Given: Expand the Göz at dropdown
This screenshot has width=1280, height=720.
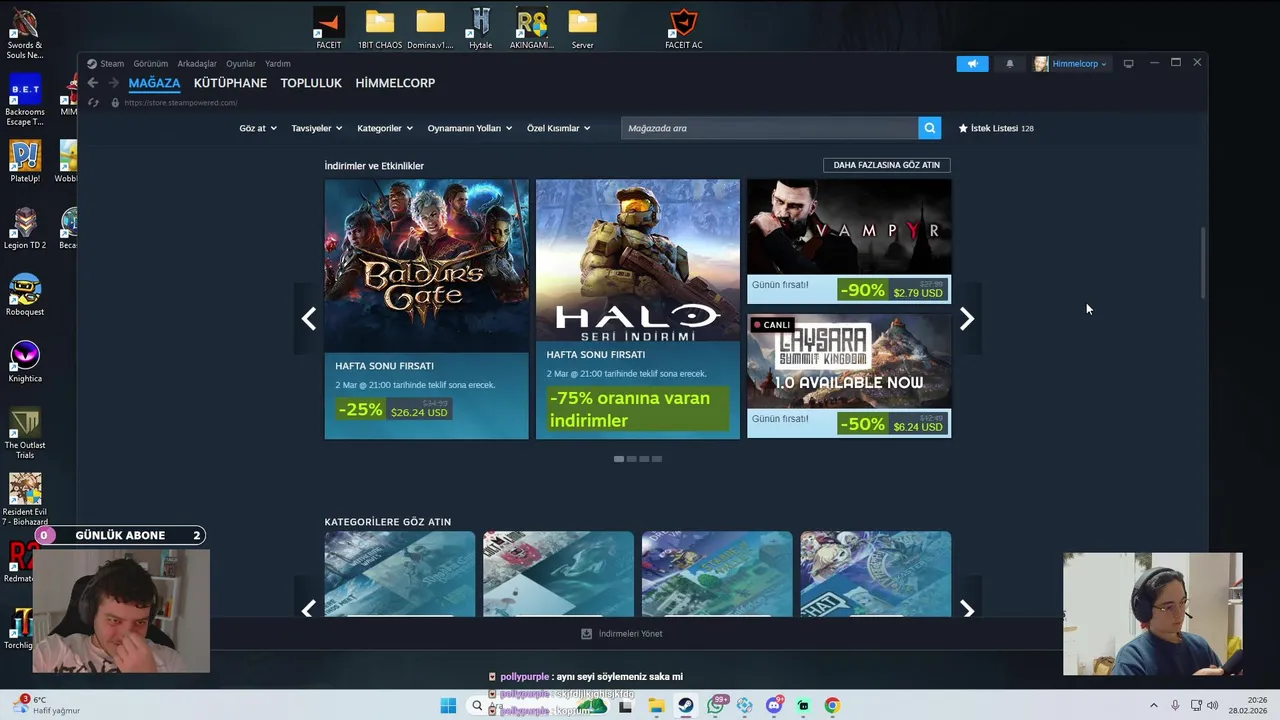Looking at the screenshot, I should pos(258,128).
